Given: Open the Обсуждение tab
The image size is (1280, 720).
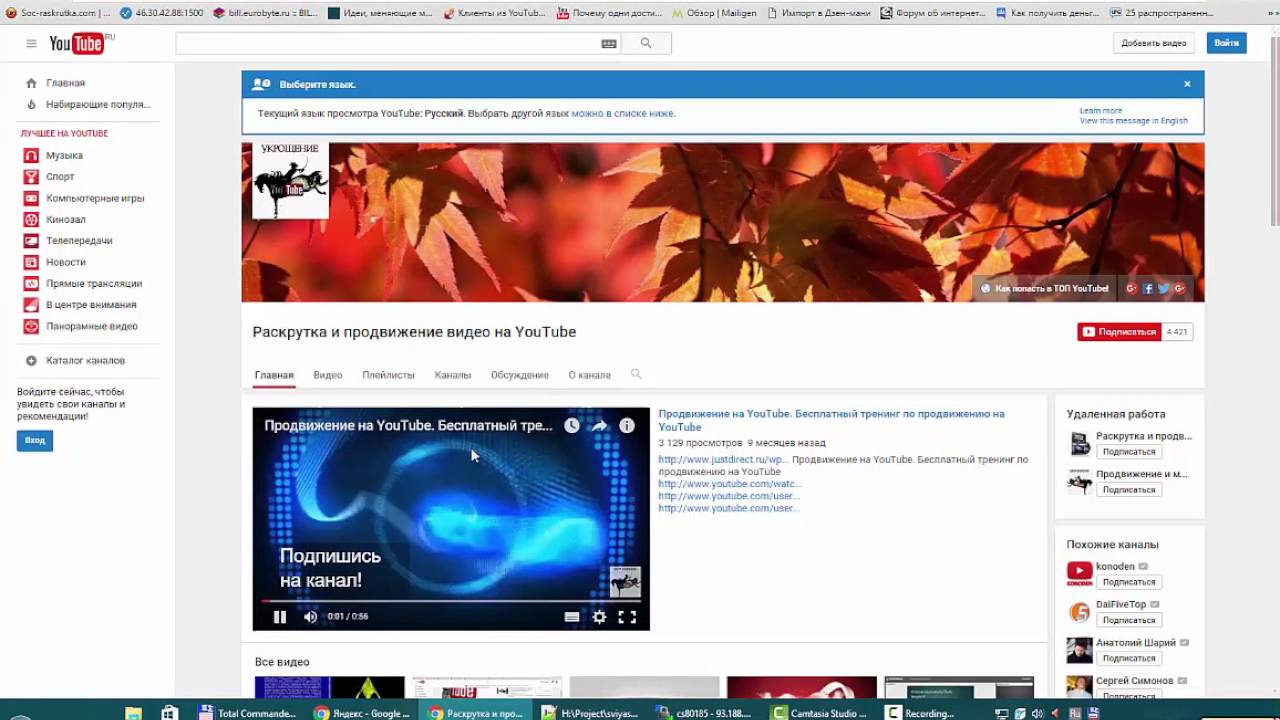Looking at the screenshot, I should point(520,375).
